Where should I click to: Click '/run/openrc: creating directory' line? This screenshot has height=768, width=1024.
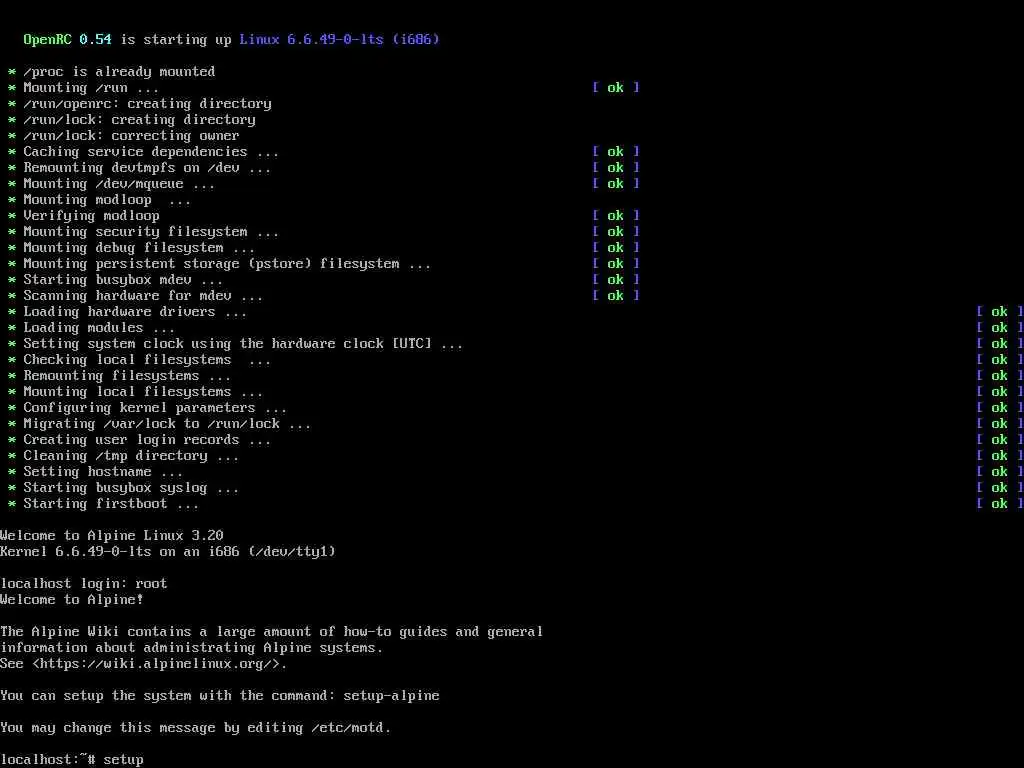pos(148,104)
